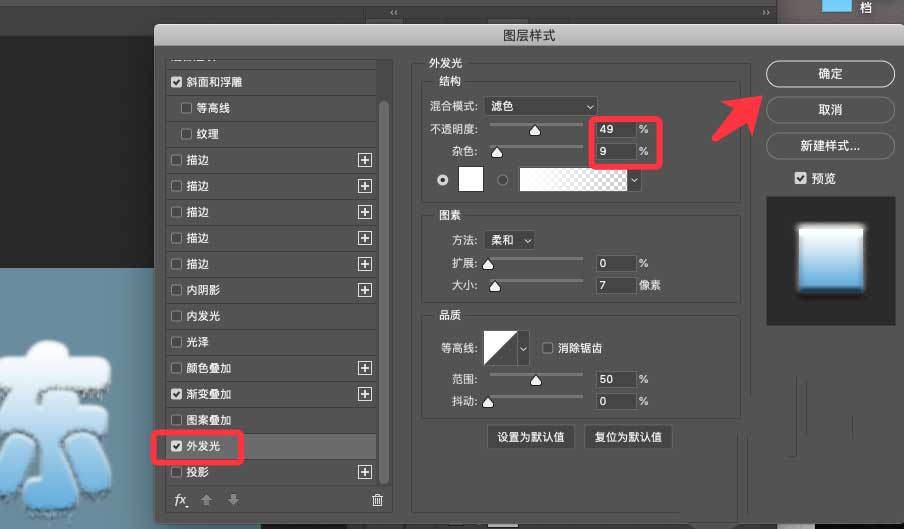Select the 图案叠加 style row
Image resolution: width=904 pixels, height=529 pixels.
[x=271, y=420]
